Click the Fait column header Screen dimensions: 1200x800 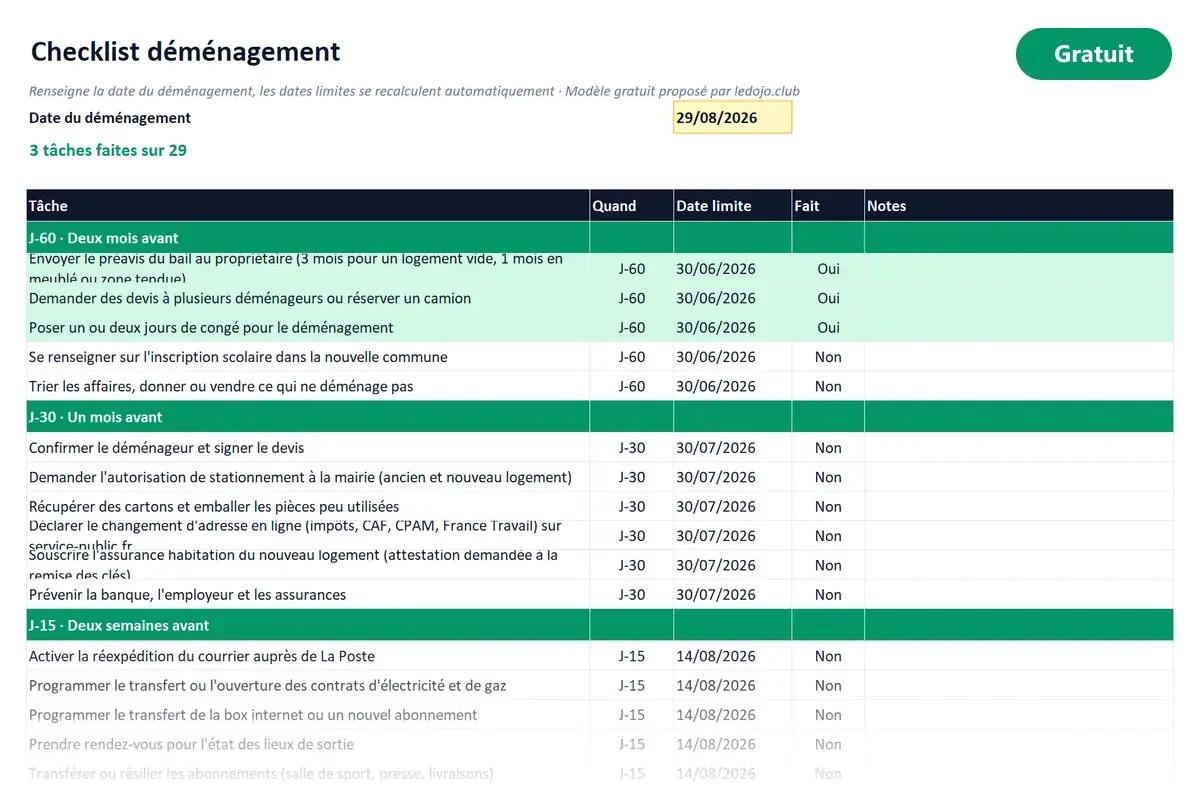828,205
